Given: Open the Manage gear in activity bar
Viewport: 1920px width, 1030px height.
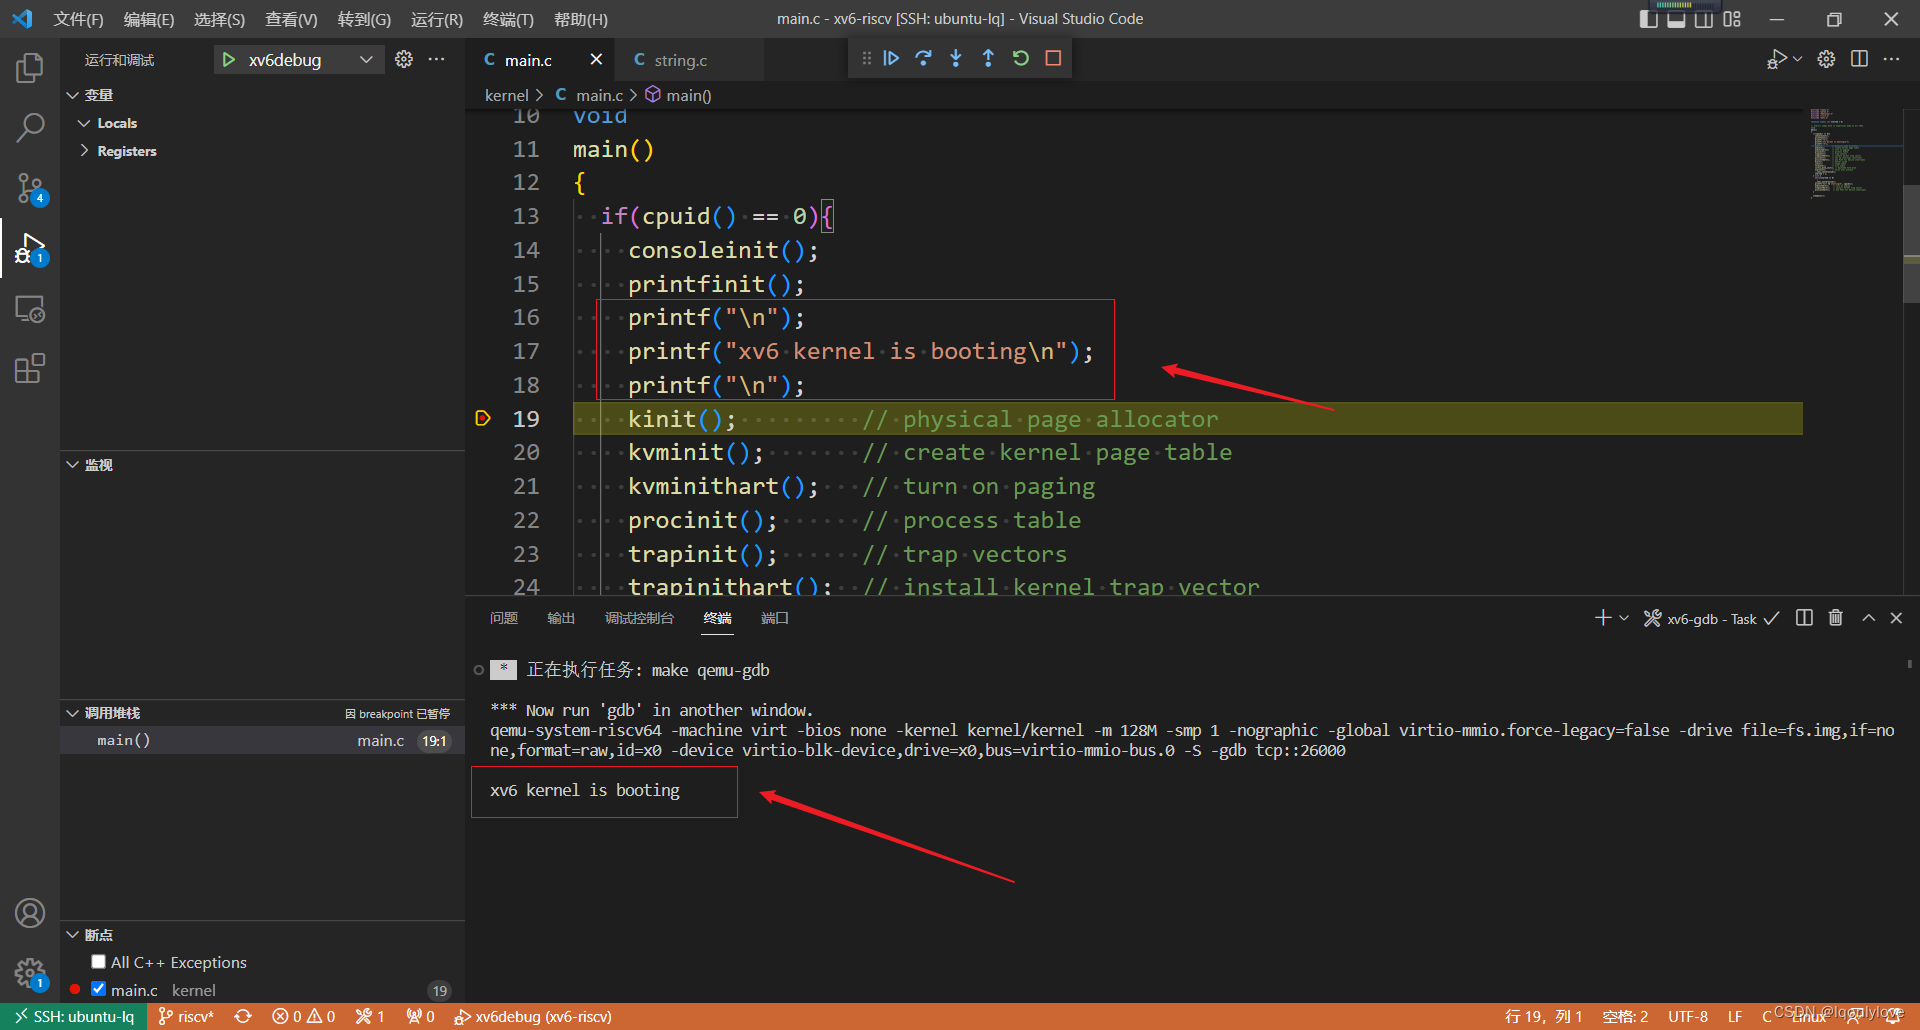Looking at the screenshot, I should (30, 973).
